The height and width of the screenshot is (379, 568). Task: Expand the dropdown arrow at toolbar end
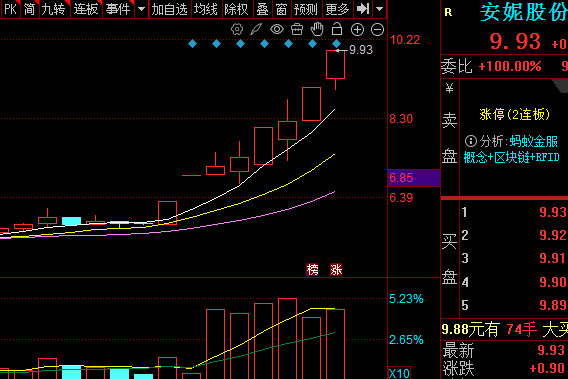(379, 9)
